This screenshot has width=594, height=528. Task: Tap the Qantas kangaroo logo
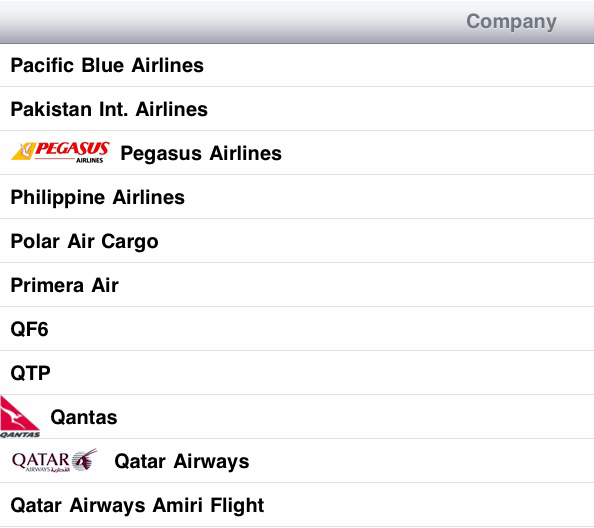[20, 417]
